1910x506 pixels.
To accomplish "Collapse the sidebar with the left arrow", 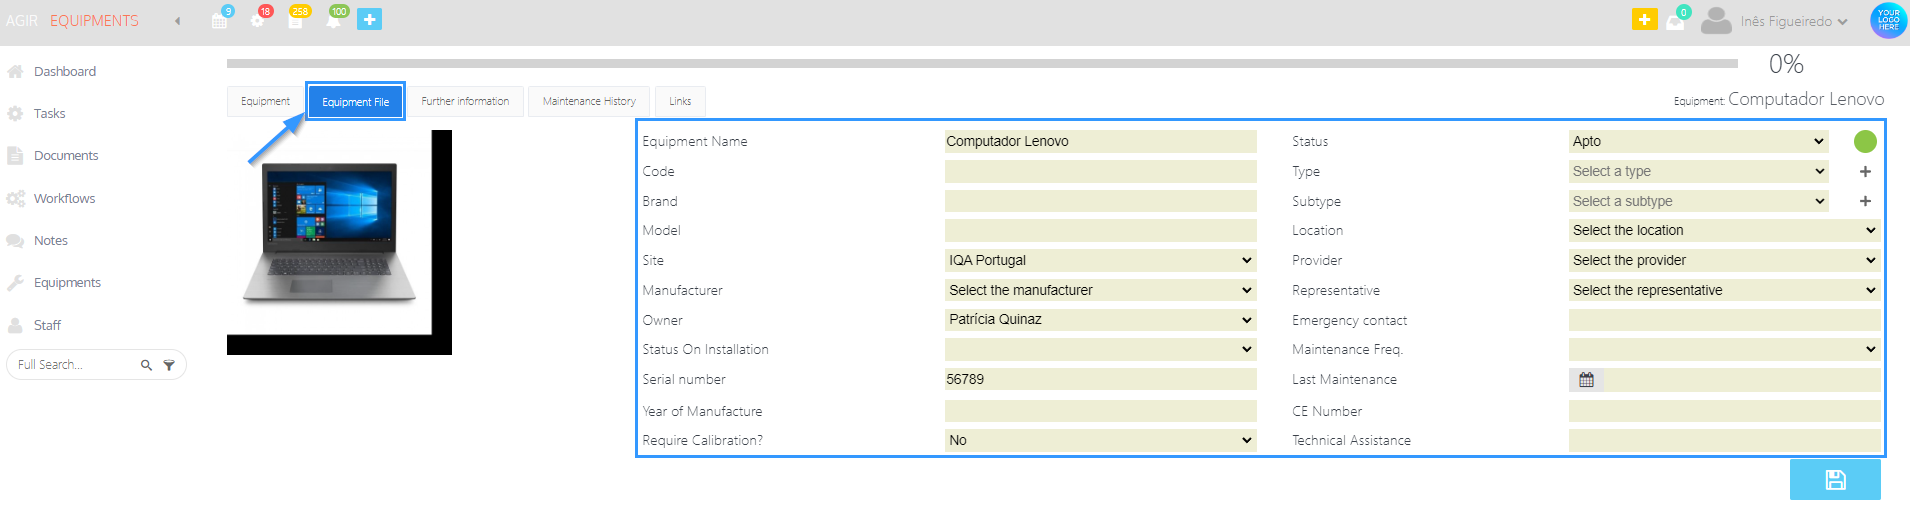I will 178,21.
